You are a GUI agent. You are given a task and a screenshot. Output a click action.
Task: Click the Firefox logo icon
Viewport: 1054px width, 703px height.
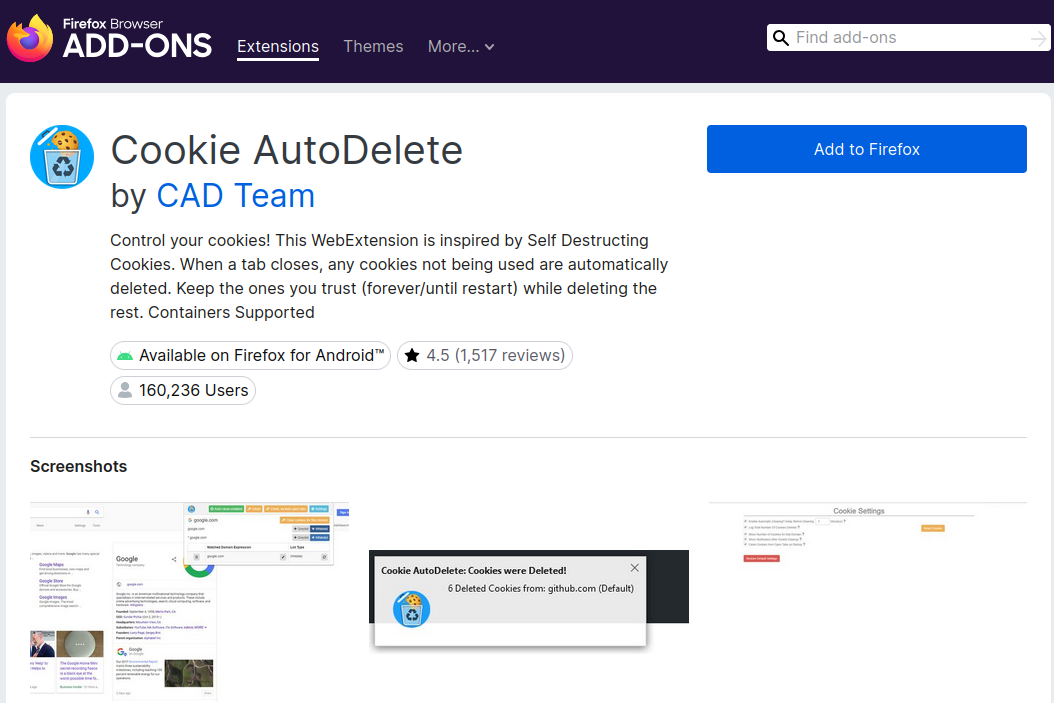(x=30, y=38)
